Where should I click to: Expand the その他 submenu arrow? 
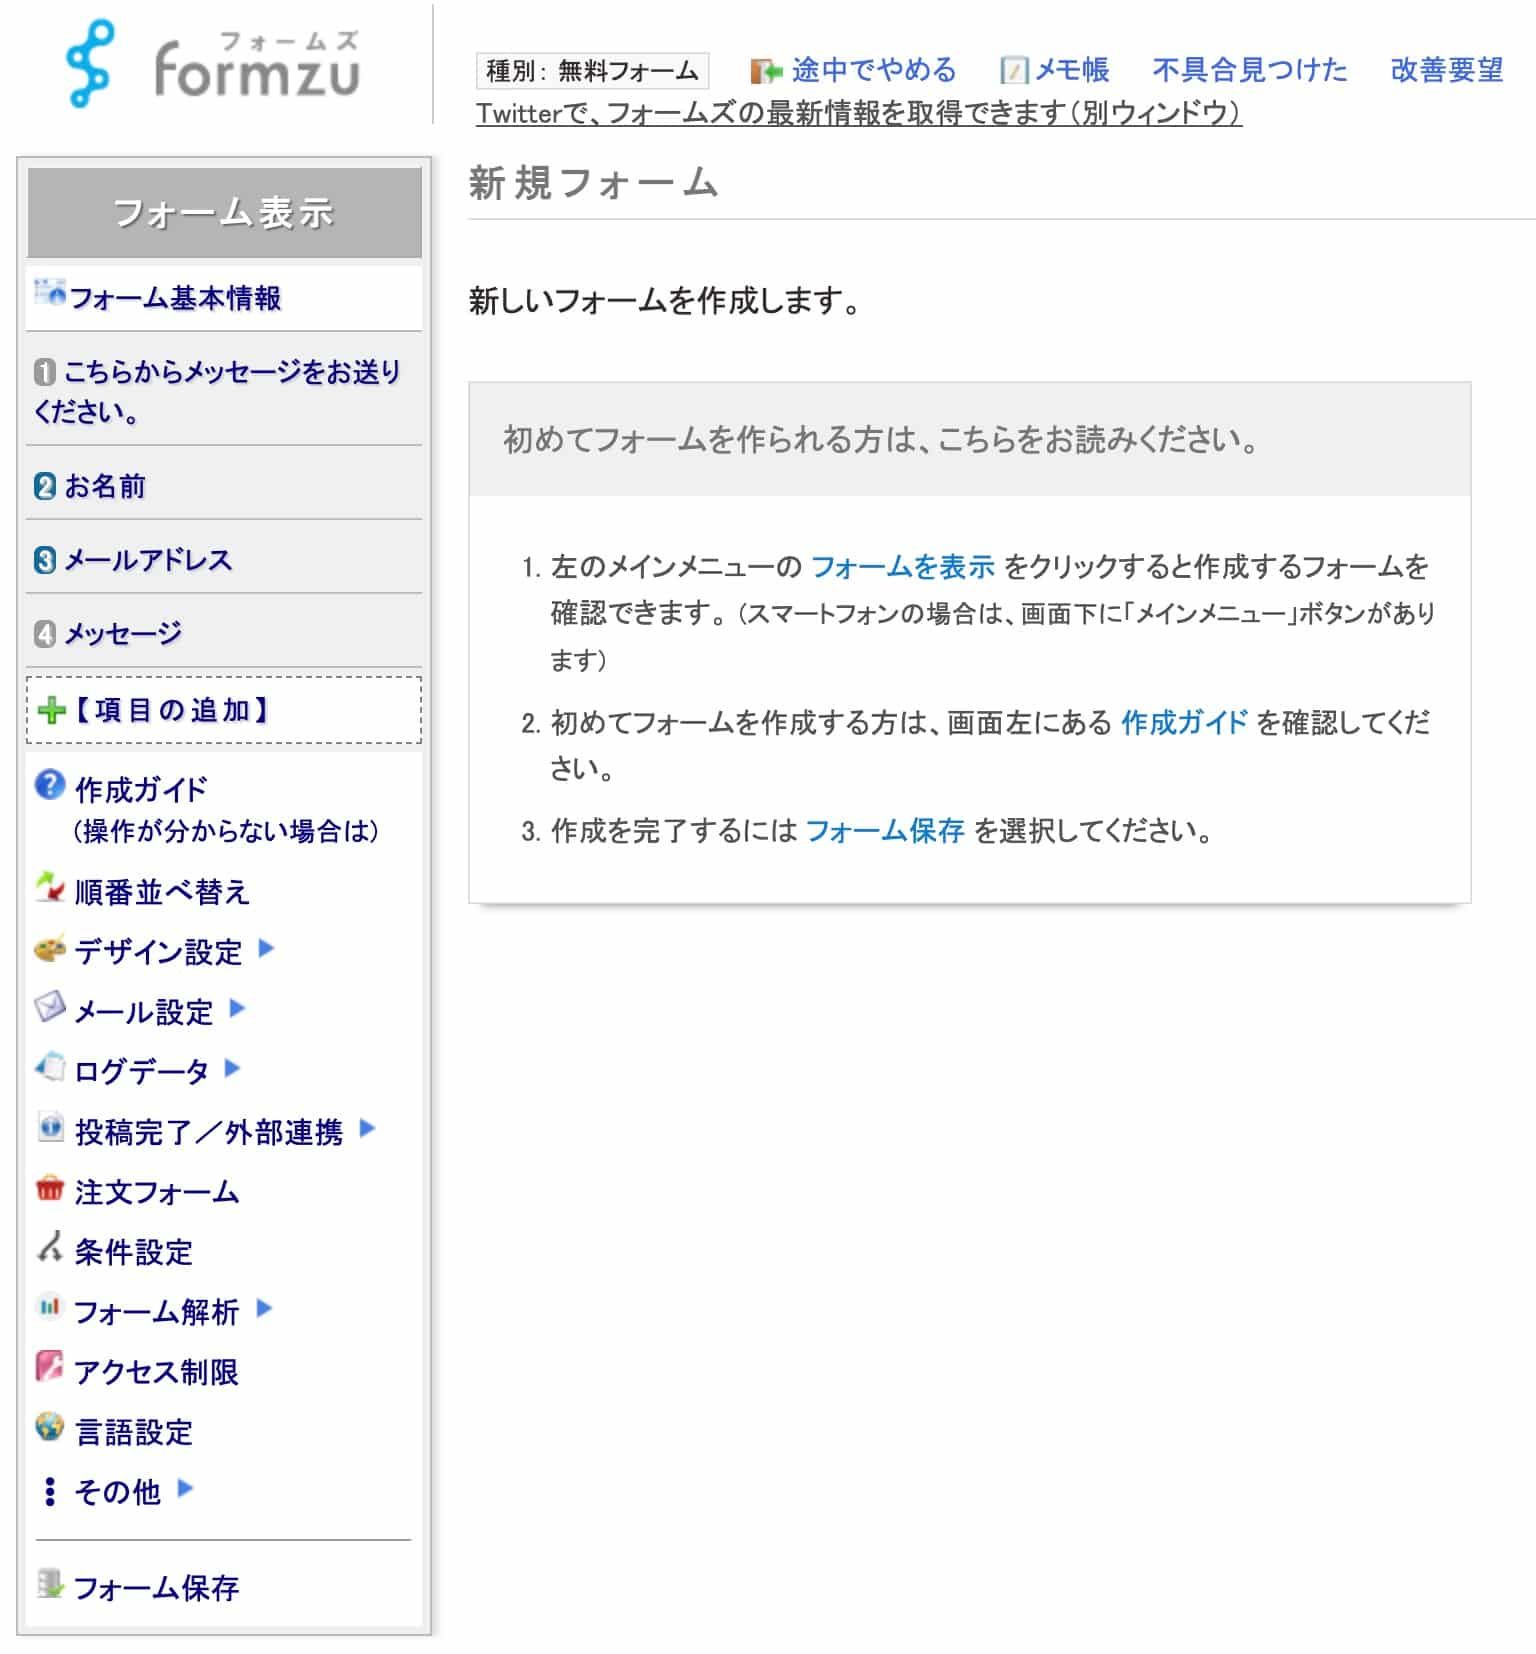pyautogui.click(x=184, y=1488)
